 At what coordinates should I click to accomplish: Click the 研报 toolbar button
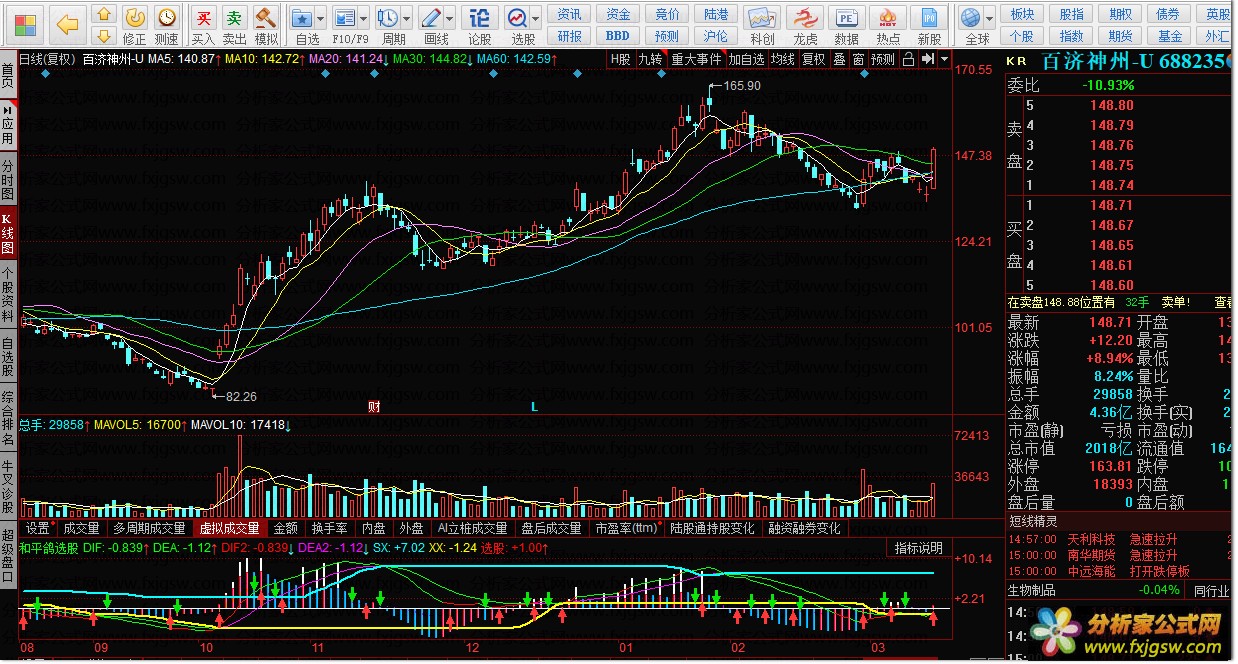pos(570,36)
